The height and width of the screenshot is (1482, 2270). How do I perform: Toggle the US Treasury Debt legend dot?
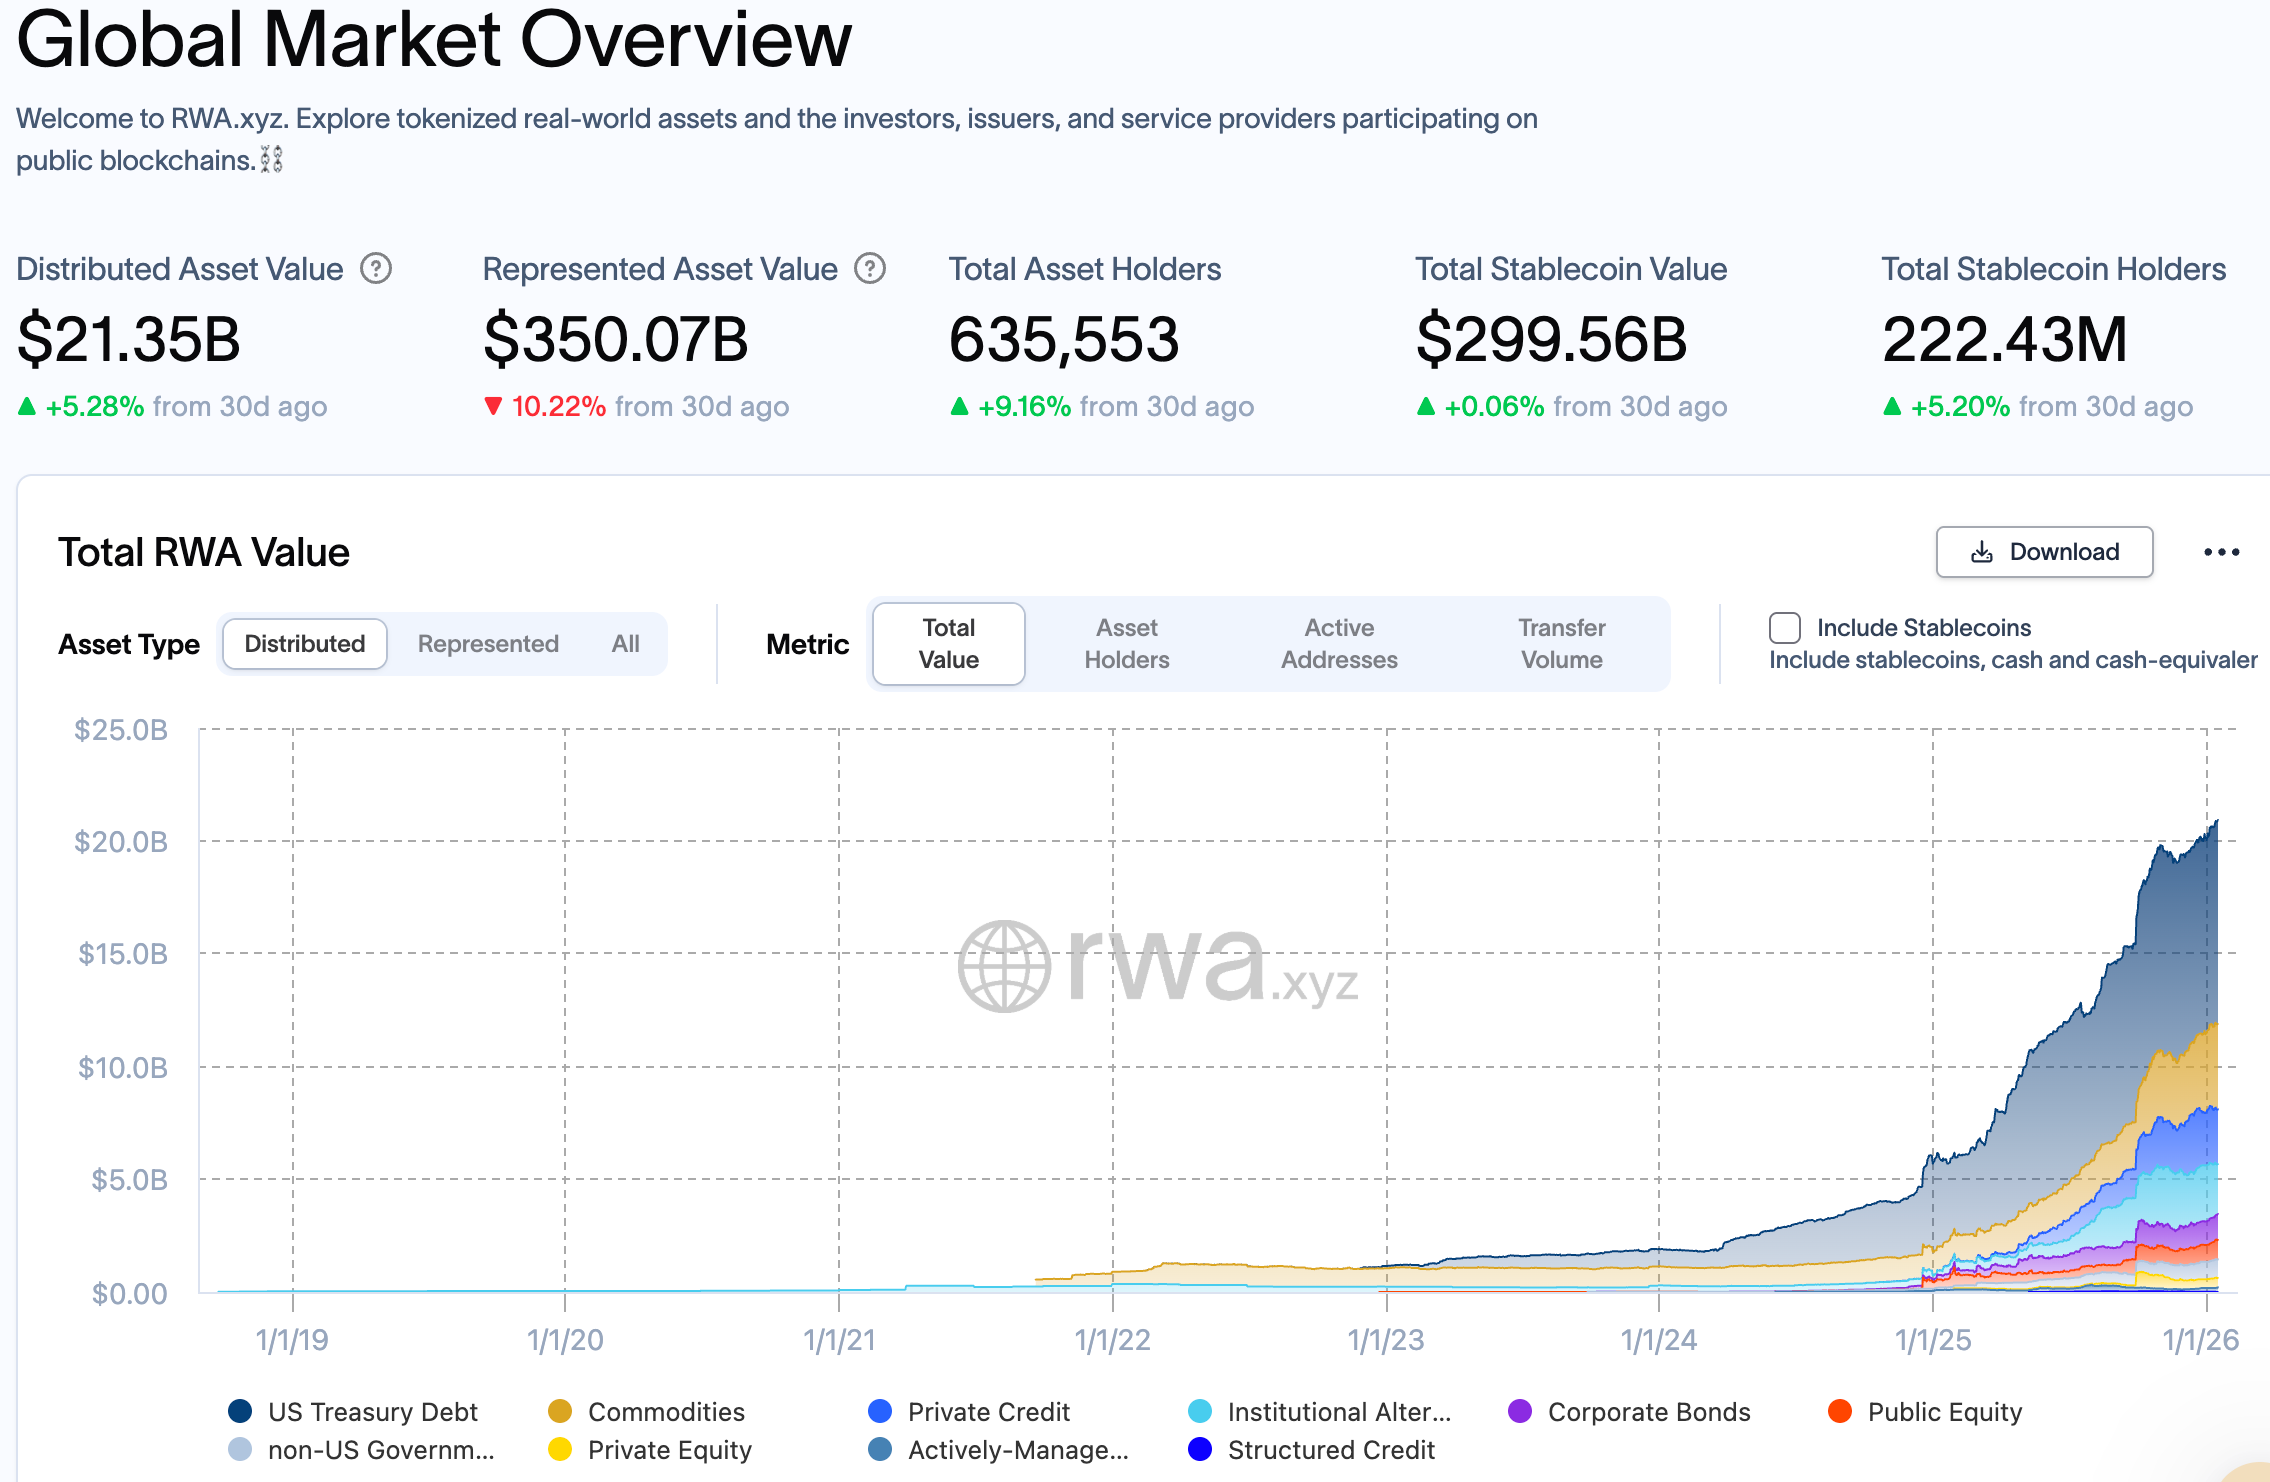coord(240,1411)
